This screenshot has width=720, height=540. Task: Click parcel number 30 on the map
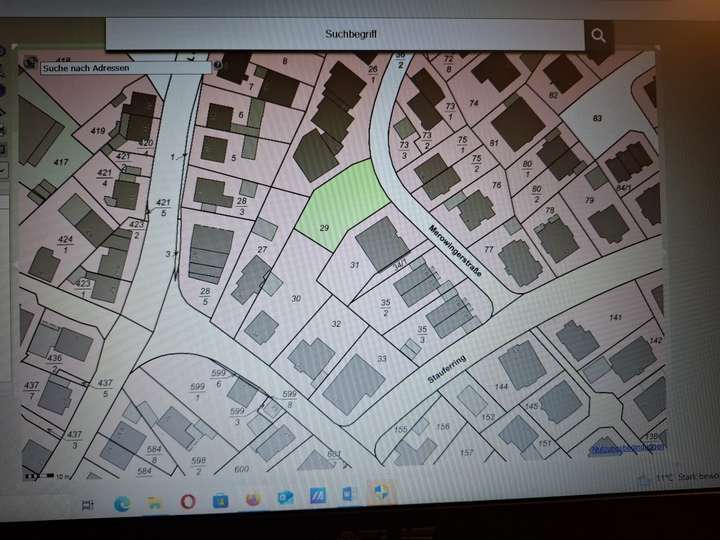pyautogui.click(x=296, y=298)
